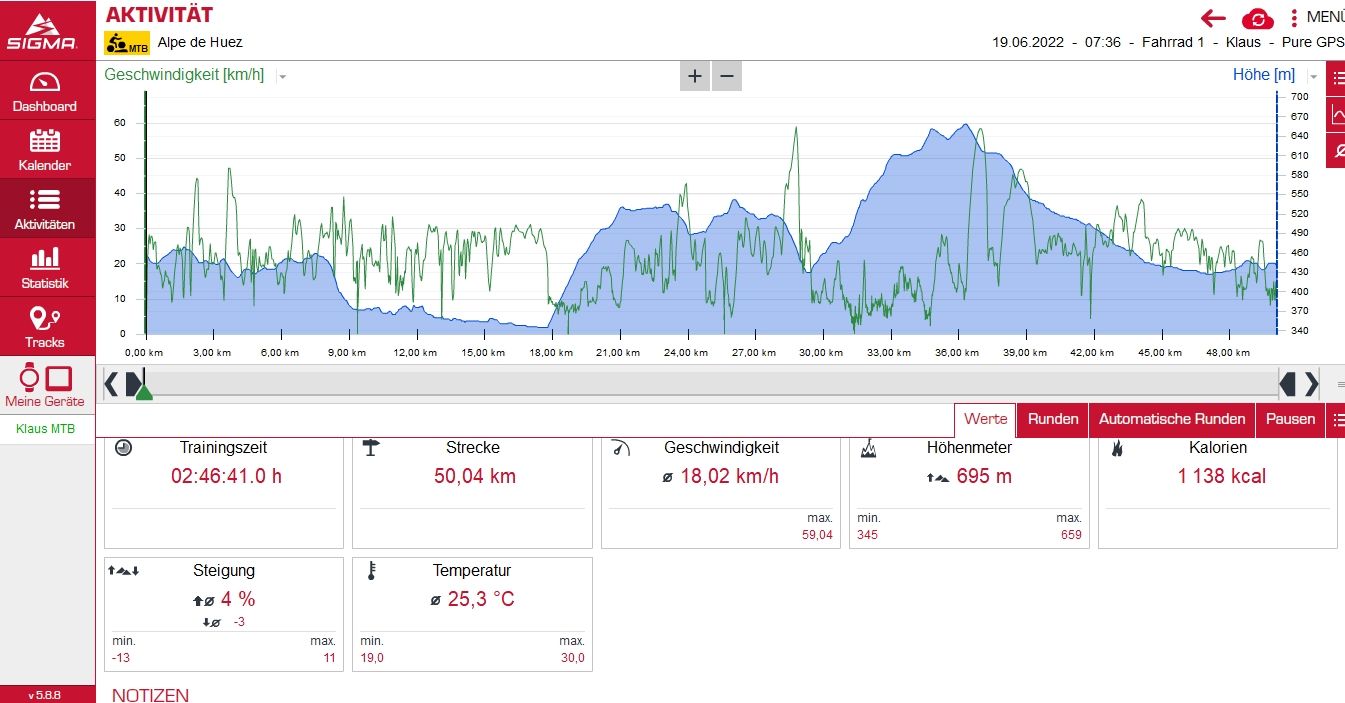Viewport: 1345px width, 703px height.
Task: Open the Dashboard from the sidebar
Action: pyautogui.click(x=45, y=91)
